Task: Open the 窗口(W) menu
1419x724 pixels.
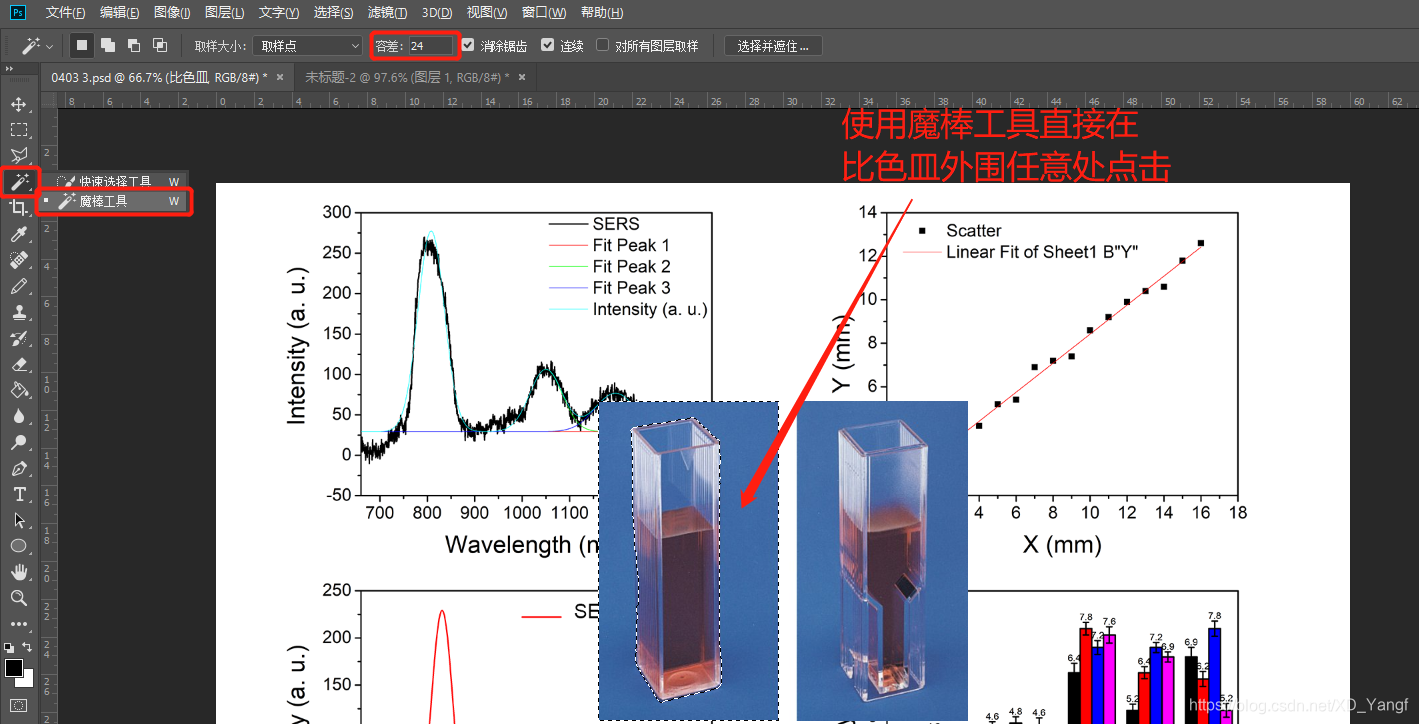Action: 544,12
